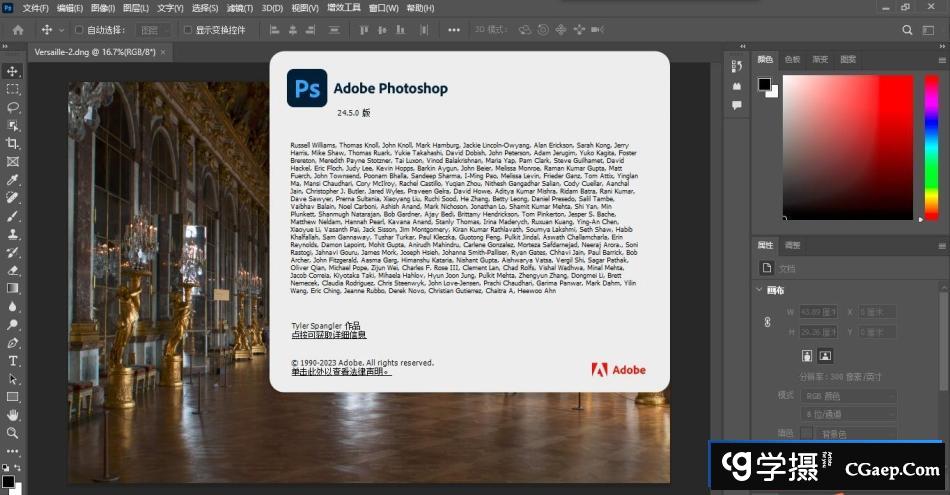Select the Crop tool
This screenshot has height=495, width=950.
[x=13, y=143]
